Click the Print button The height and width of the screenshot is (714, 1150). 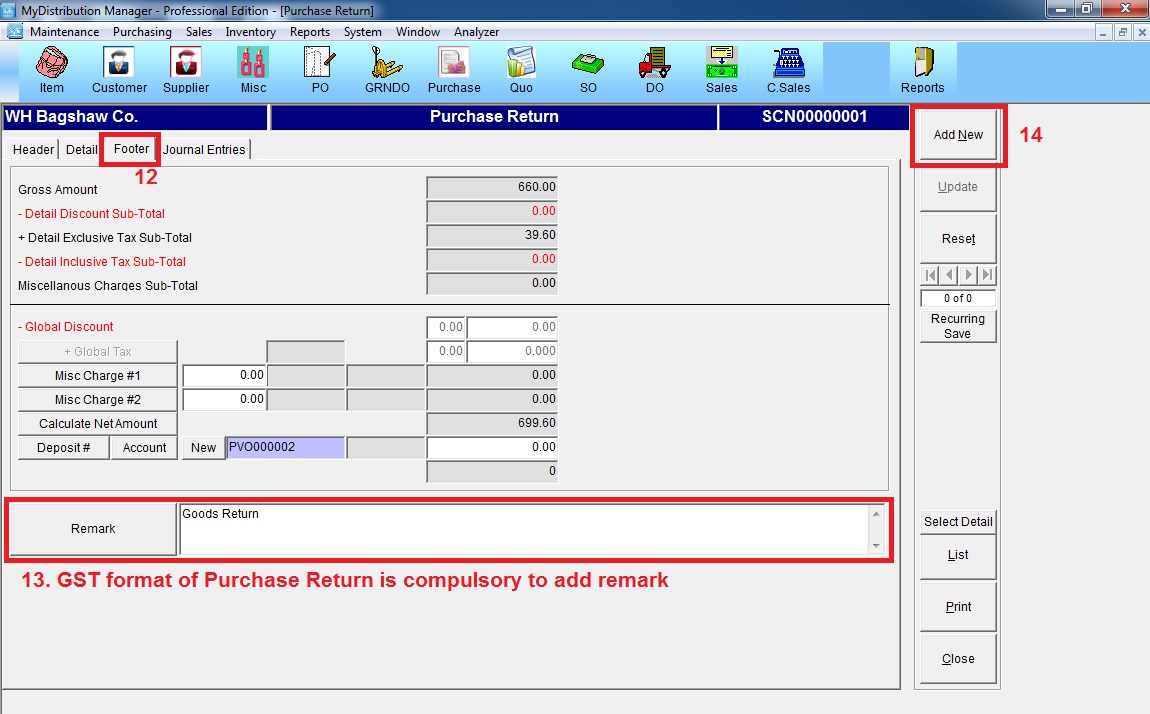coord(958,607)
